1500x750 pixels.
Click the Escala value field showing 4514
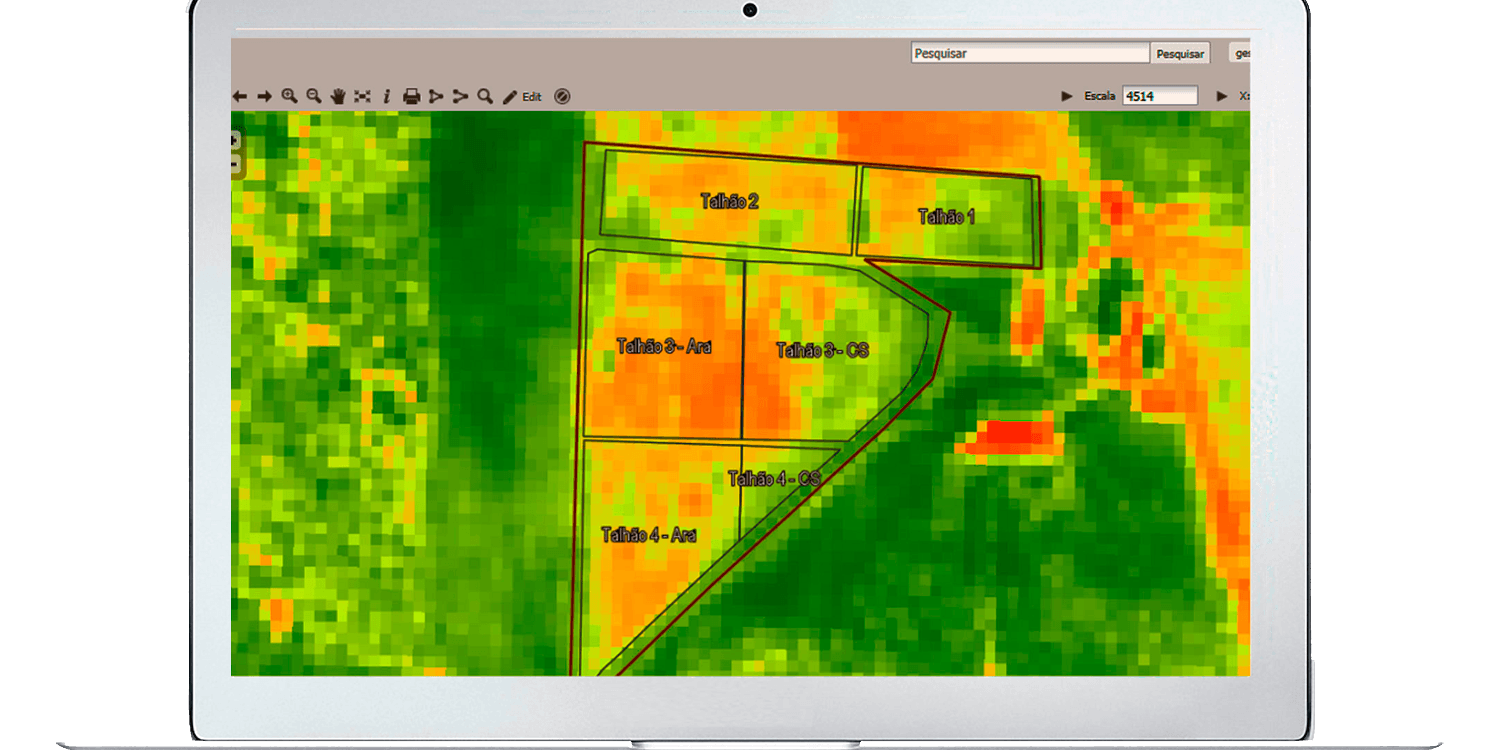[x=1159, y=96]
